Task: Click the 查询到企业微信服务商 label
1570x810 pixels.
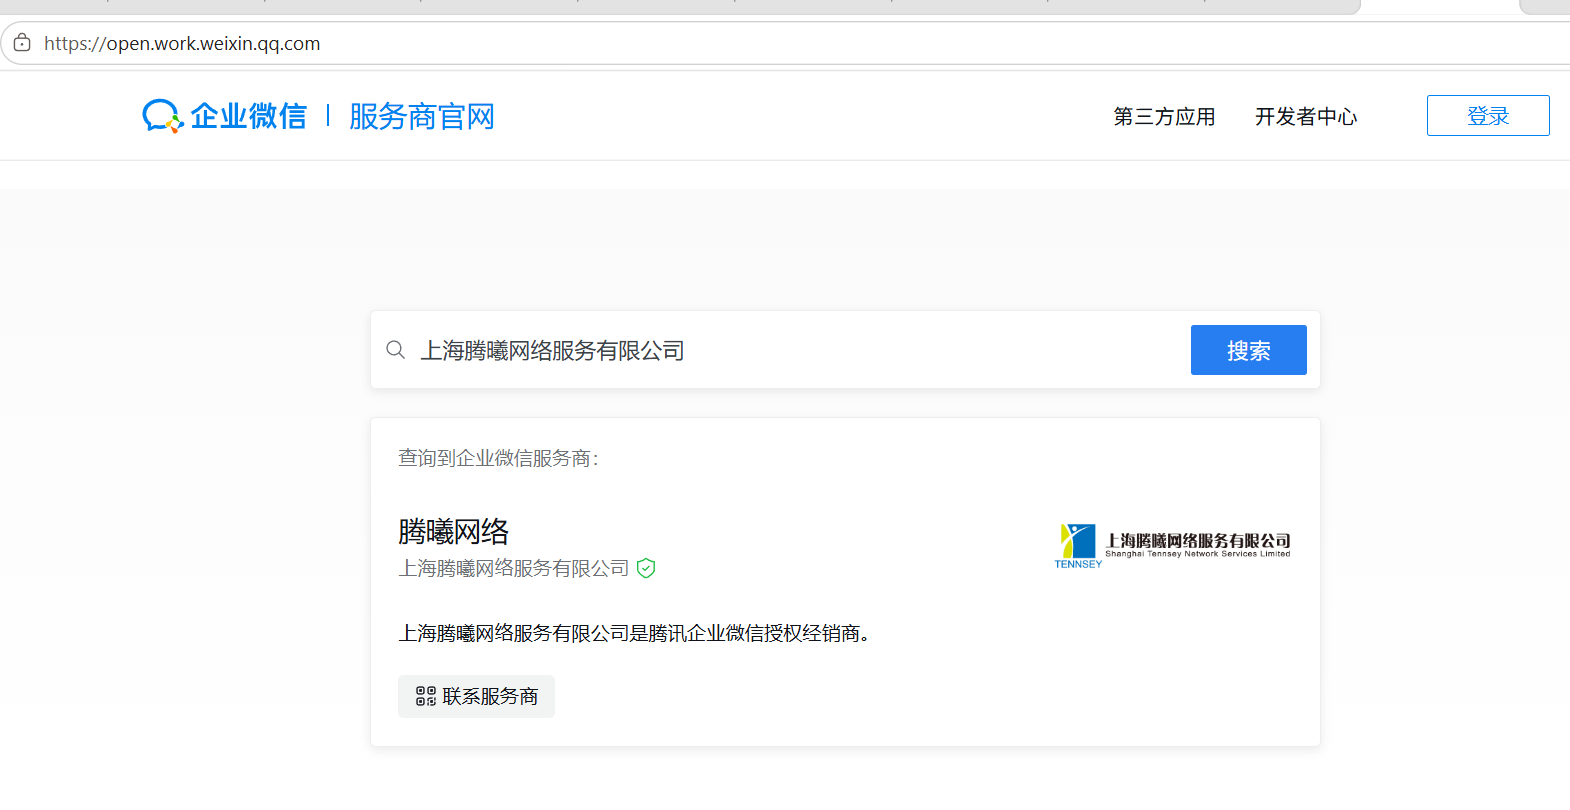Action: coord(498,458)
